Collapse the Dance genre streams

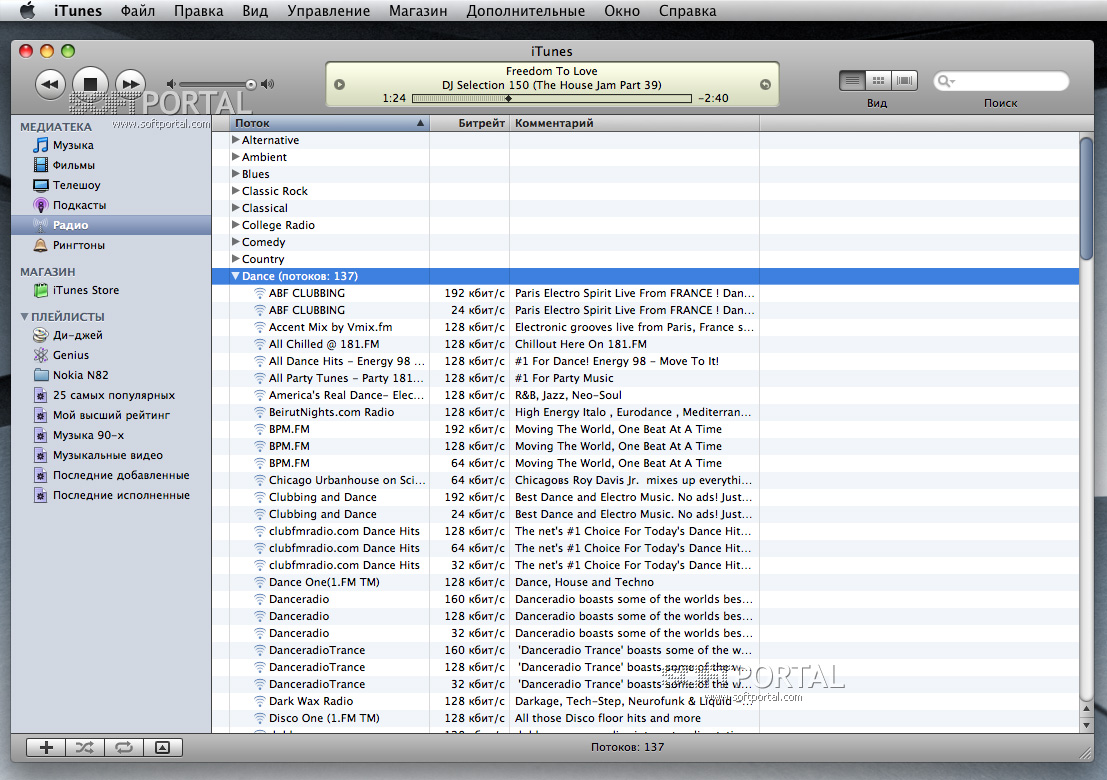tap(236, 276)
